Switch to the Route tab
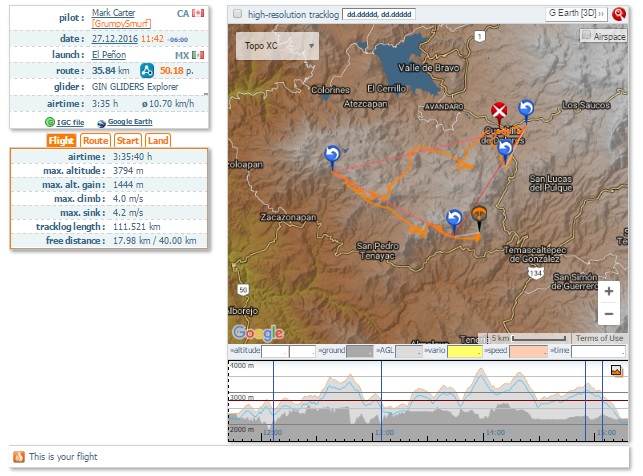The height and width of the screenshot is (476, 643). click(x=96, y=141)
